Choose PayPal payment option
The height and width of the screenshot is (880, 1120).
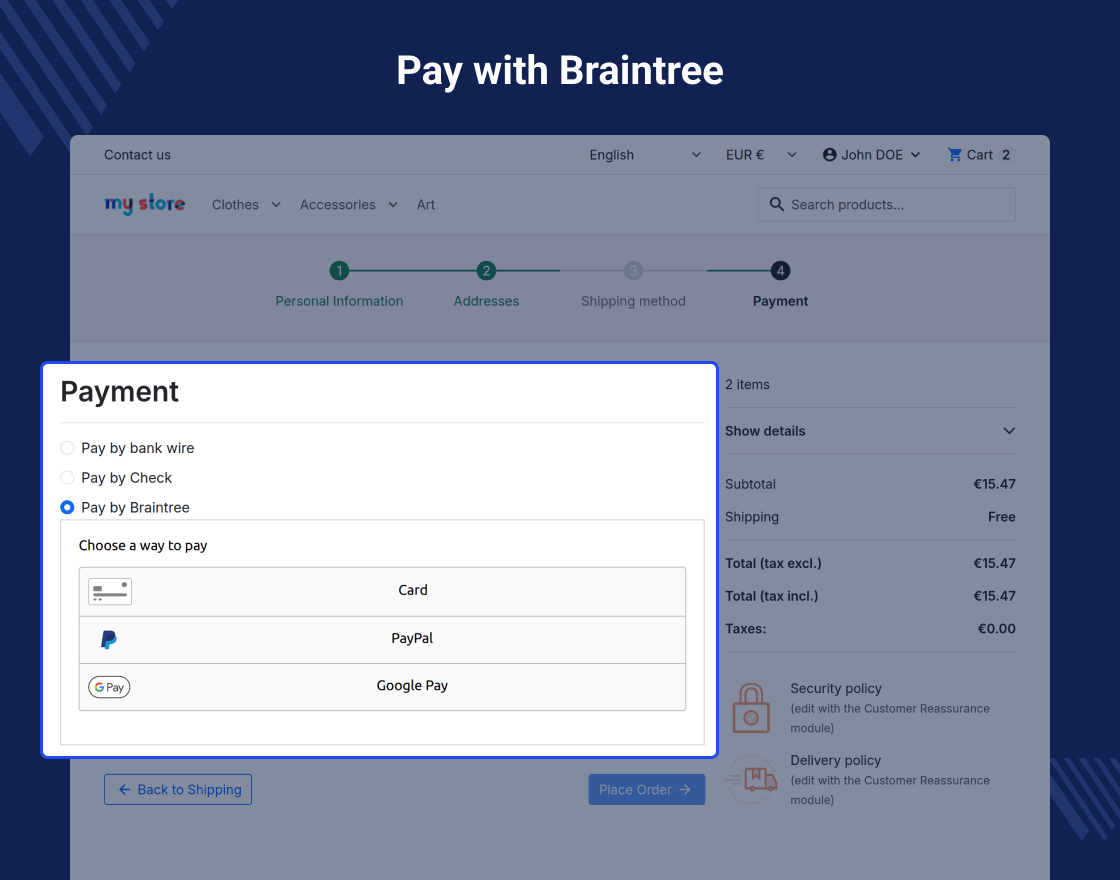pyautogui.click(x=382, y=640)
